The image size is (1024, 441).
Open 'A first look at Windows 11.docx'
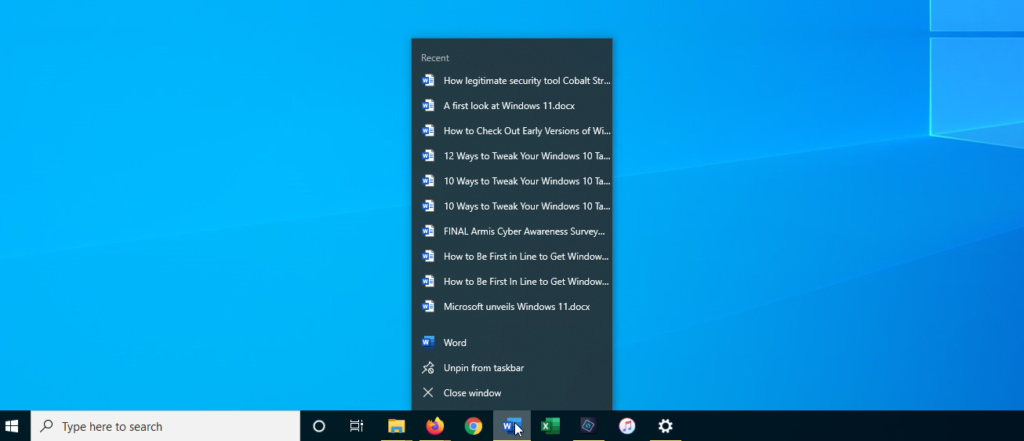point(511,105)
